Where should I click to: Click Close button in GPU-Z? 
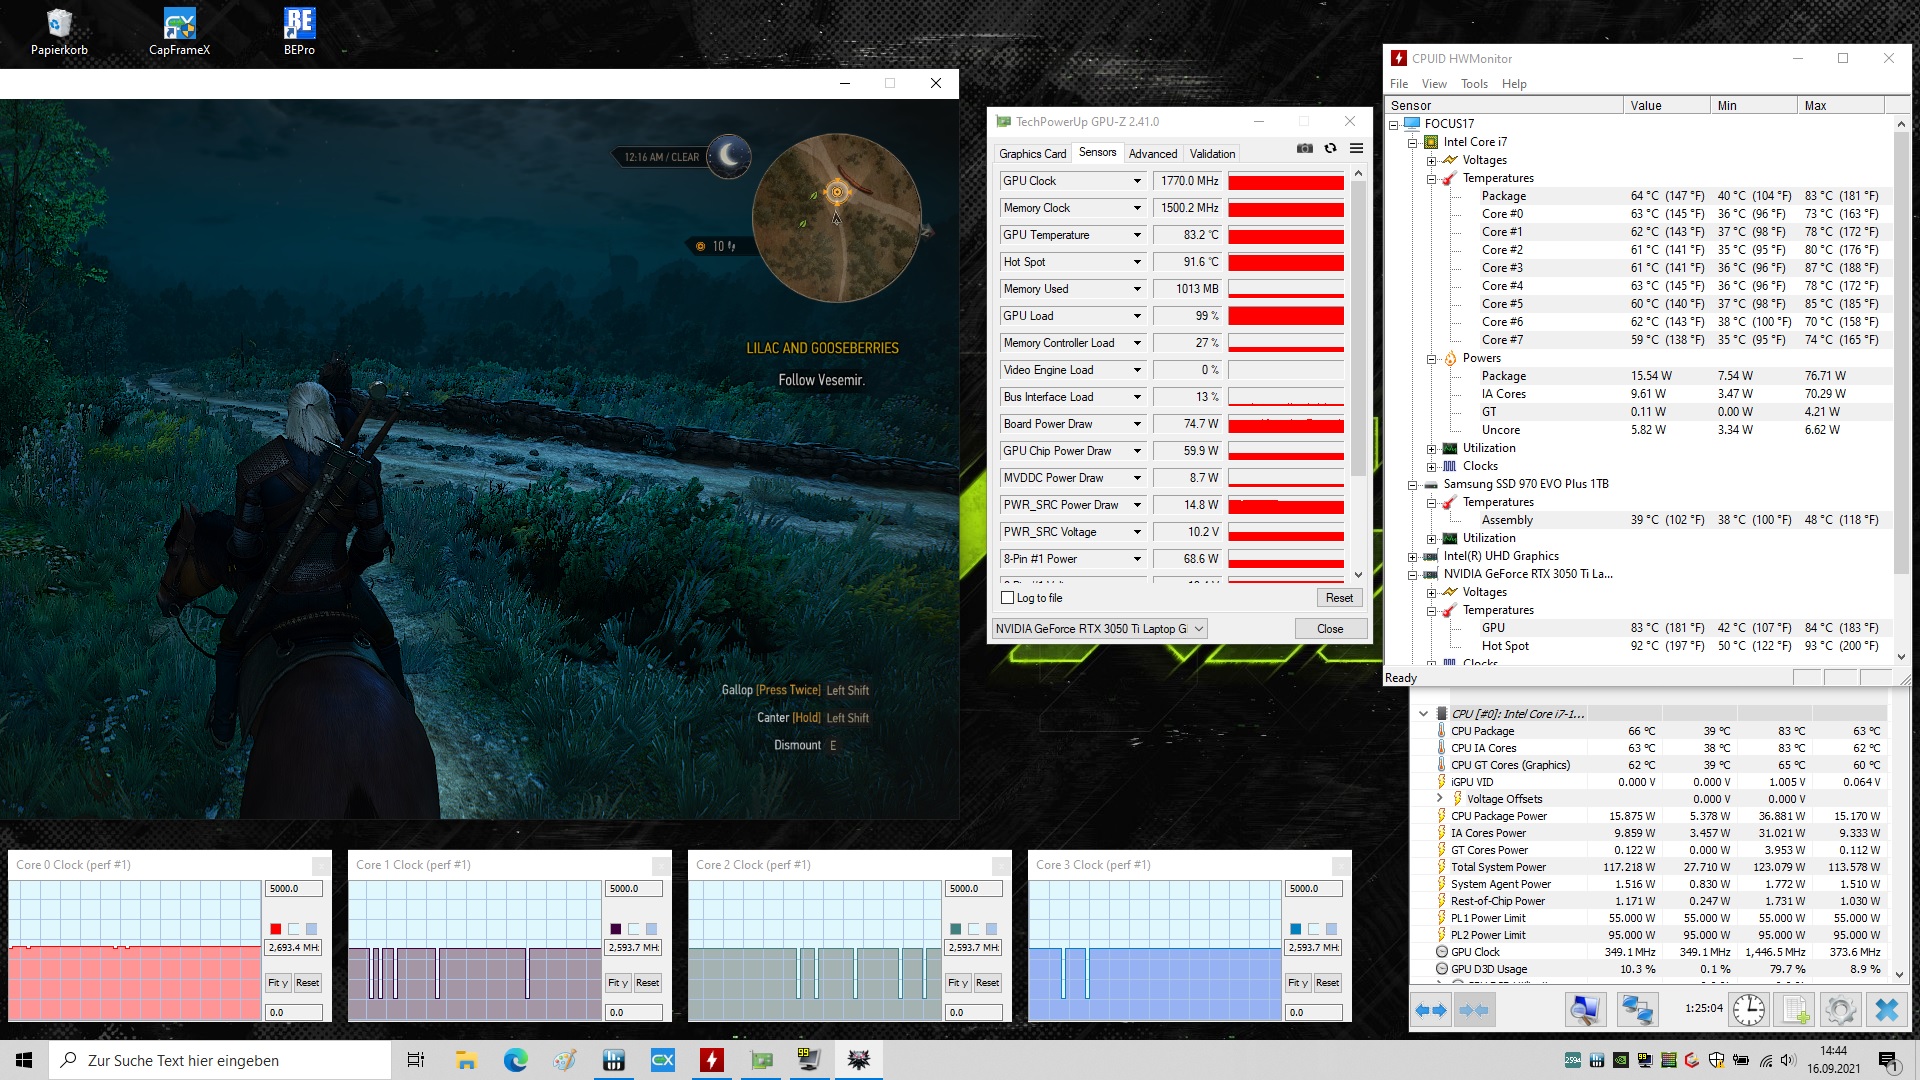click(x=1330, y=629)
